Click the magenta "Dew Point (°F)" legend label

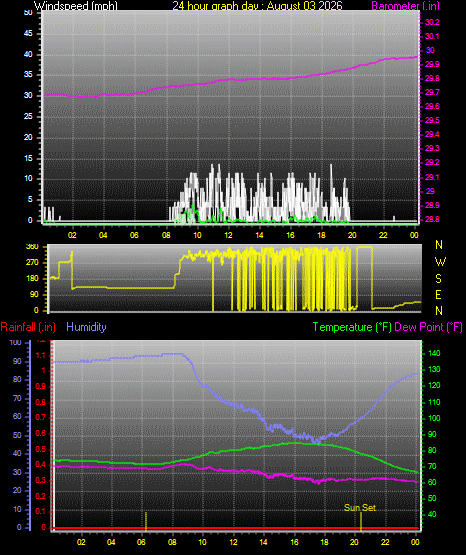coord(428,327)
